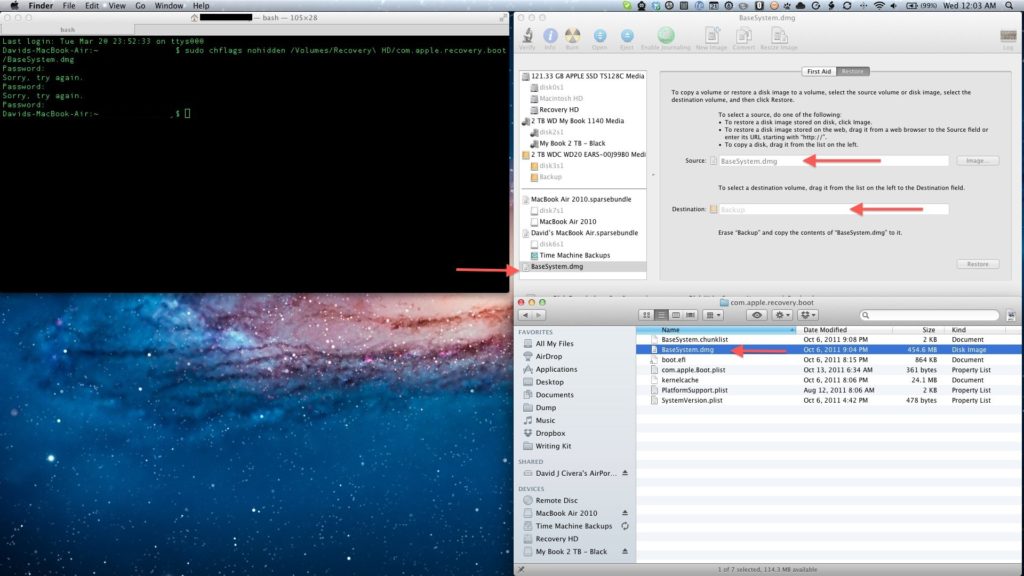
Task: Switch Finder to list view
Action: [x=661, y=315]
